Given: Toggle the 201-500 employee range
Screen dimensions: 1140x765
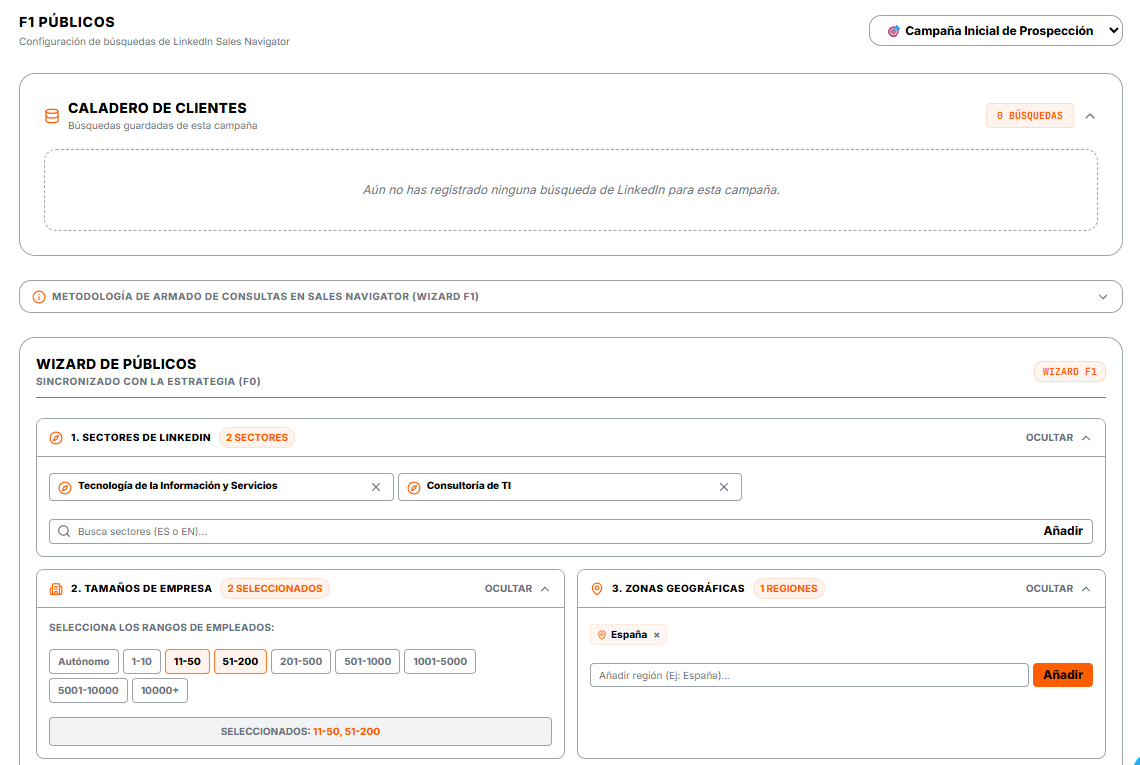Looking at the screenshot, I should pos(301,662).
